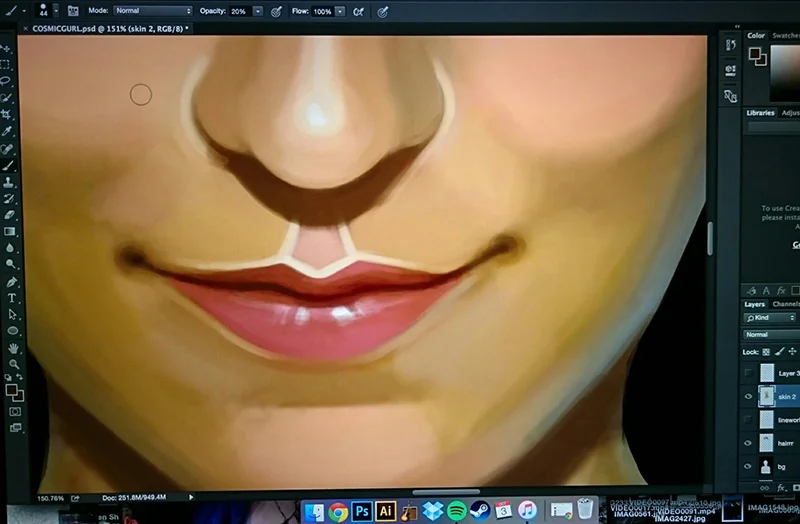800x524 pixels.
Task: Hide the skin 2 layer
Action: 748,396
